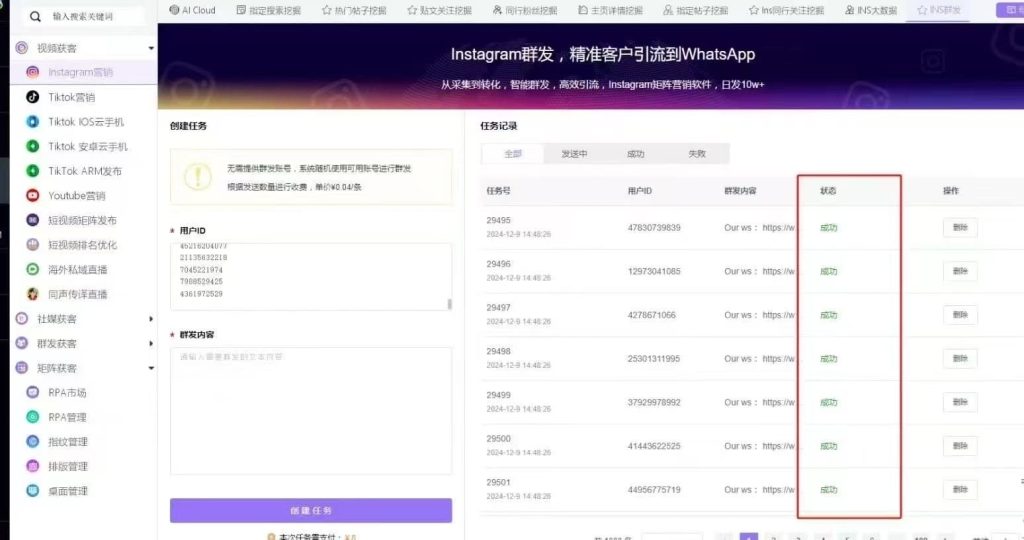
Task: Collapse the 矩阵获客 sidebar group
Action: pyautogui.click(x=151, y=368)
